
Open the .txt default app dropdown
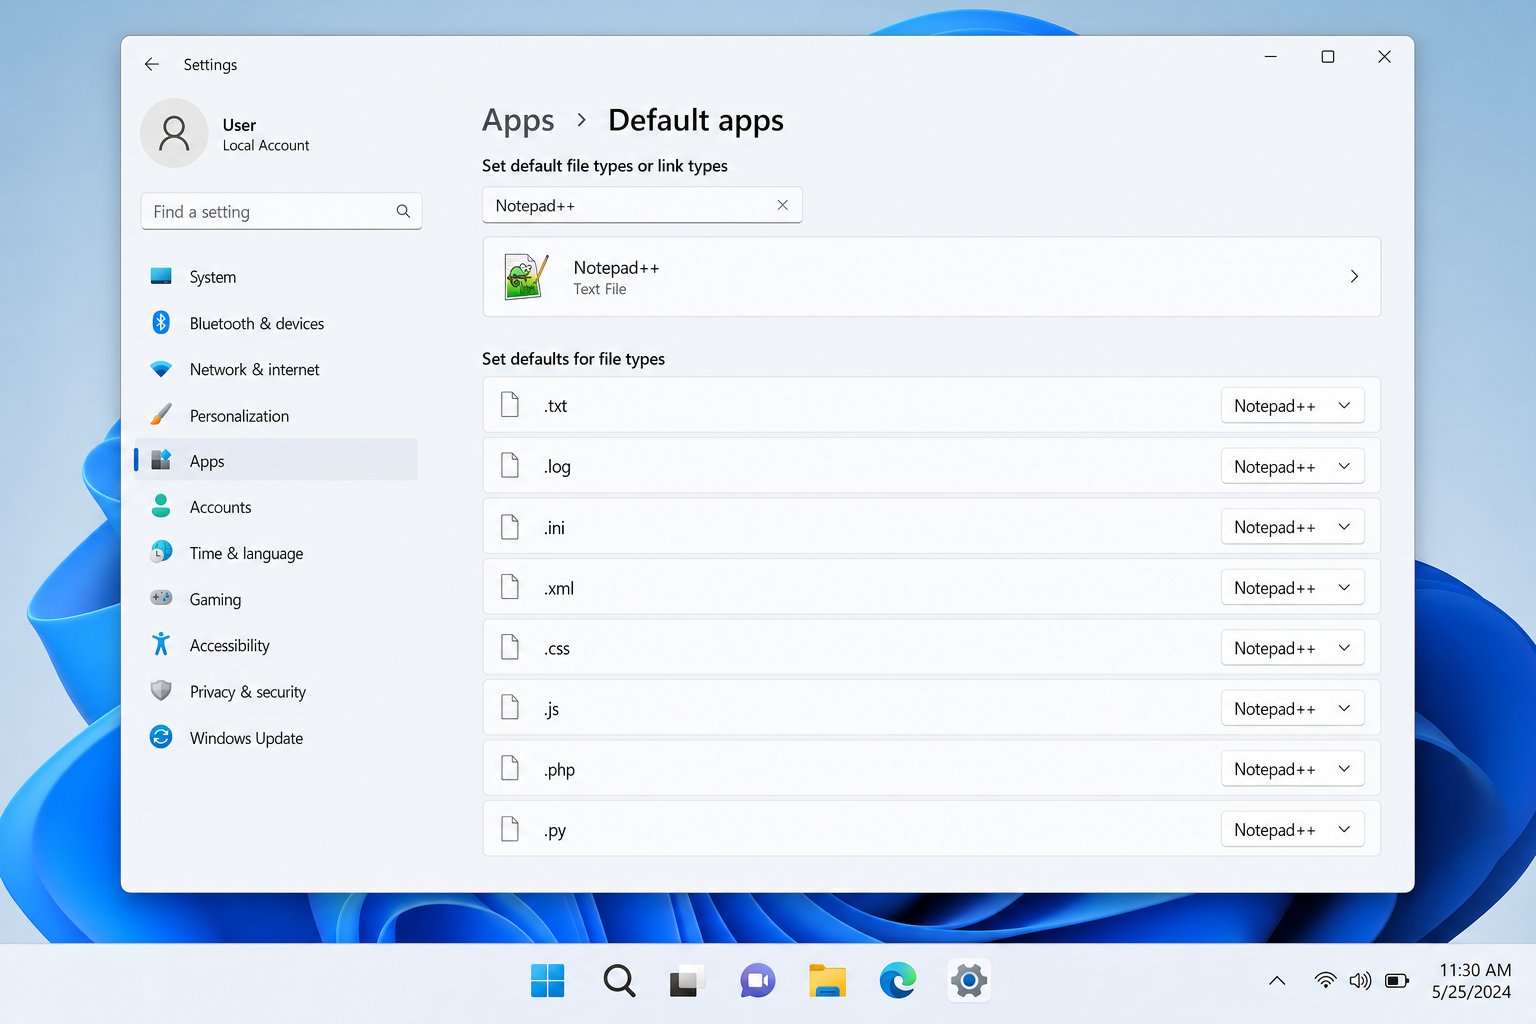click(1293, 406)
